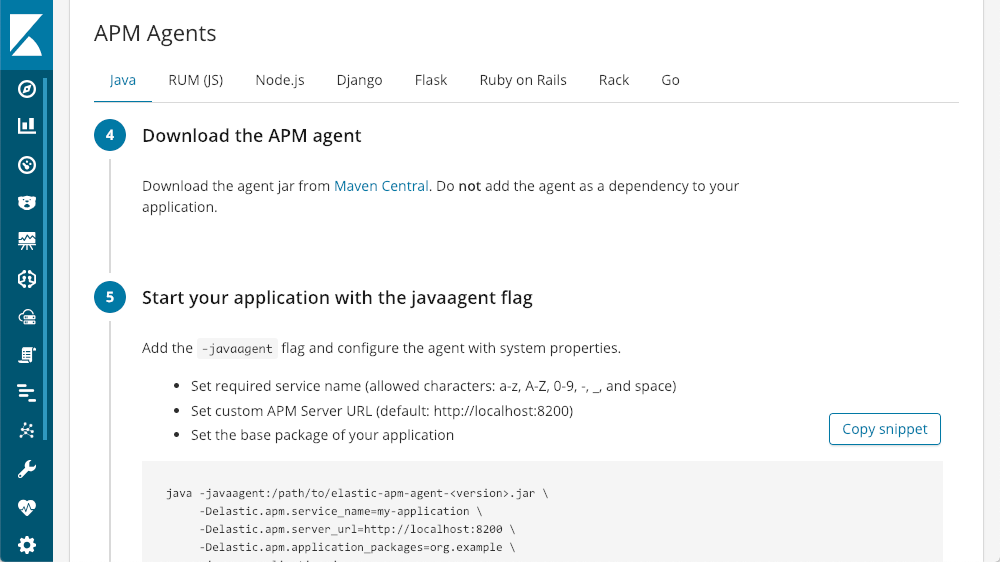Click 'Set required service name' bullet
The image size is (1000, 562).
tap(433, 386)
